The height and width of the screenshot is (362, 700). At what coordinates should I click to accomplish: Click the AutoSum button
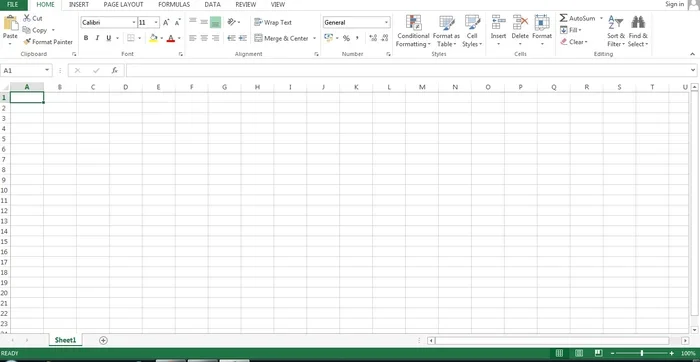coord(577,18)
